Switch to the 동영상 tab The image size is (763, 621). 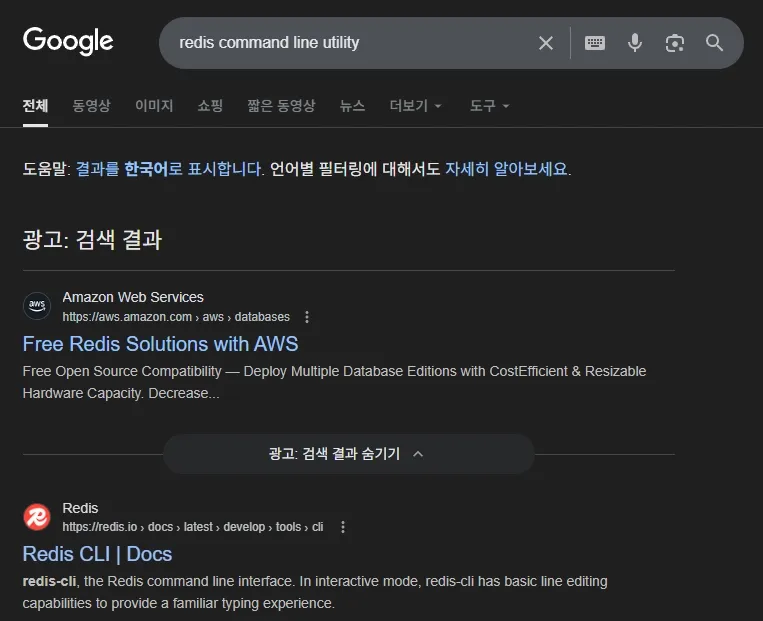[91, 106]
